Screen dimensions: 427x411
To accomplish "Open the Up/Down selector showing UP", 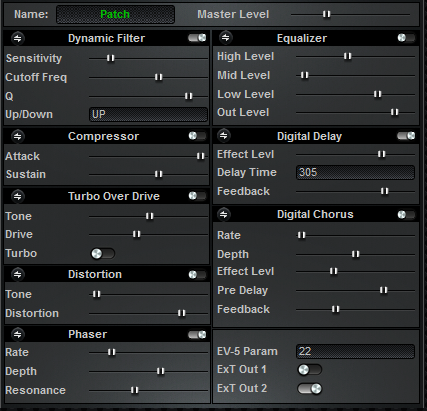I will point(148,114).
